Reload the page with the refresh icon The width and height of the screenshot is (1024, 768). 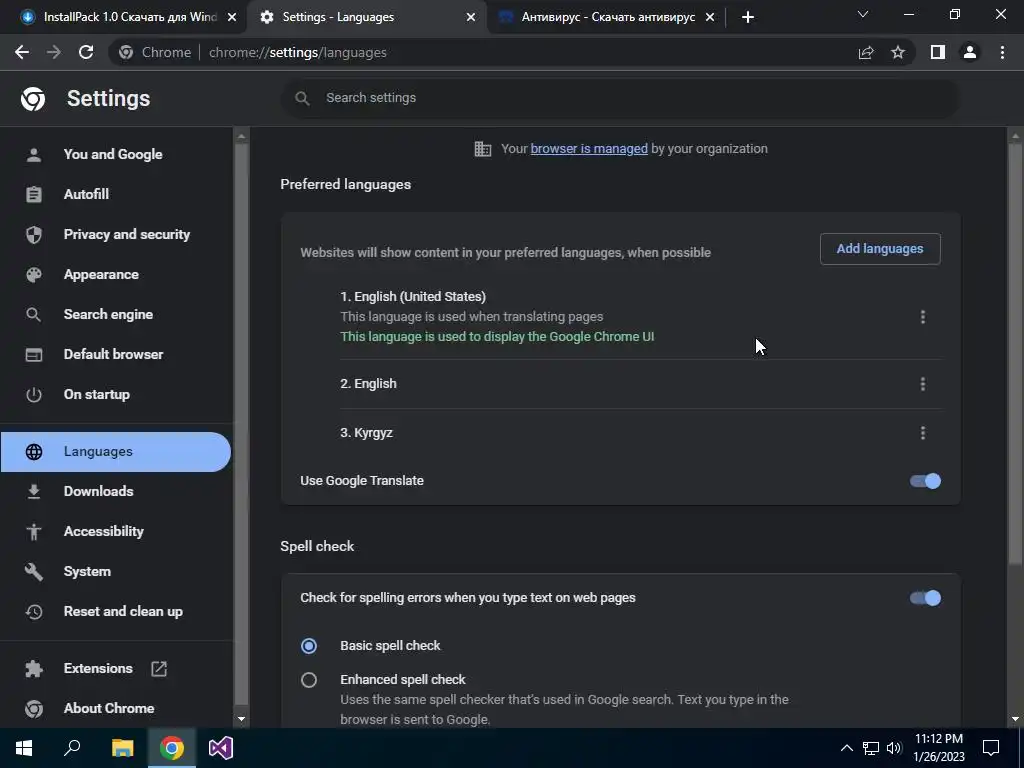click(x=86, y=52)
